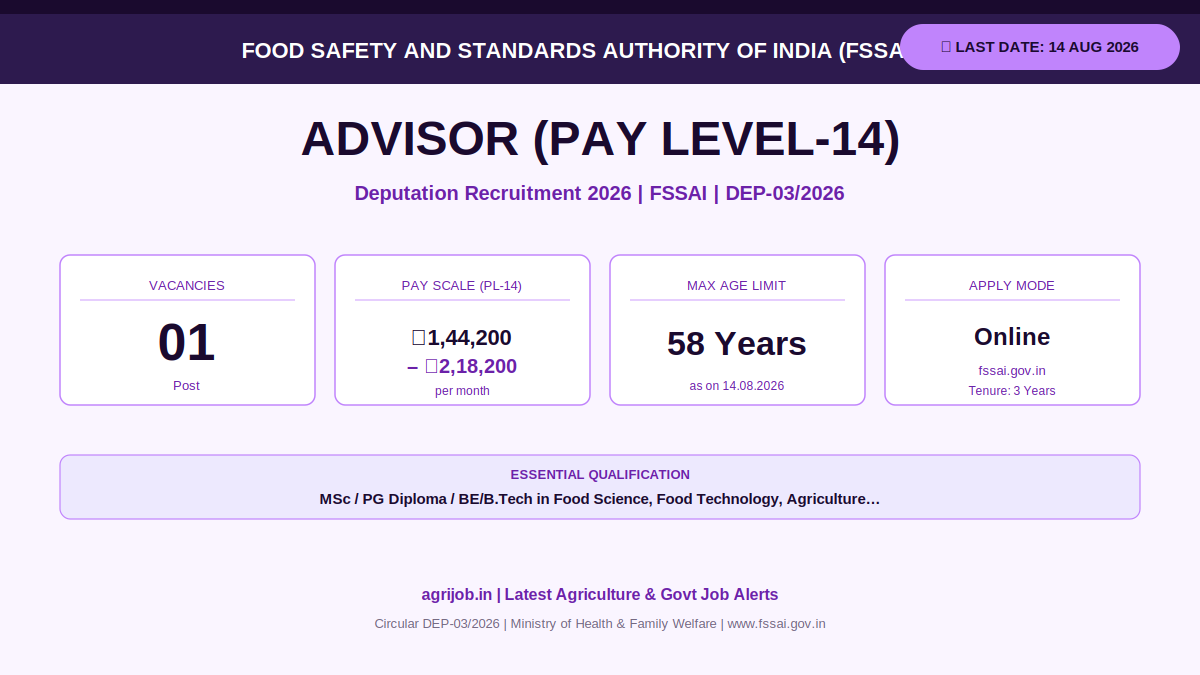
Task: Click the as on 14.08.2026 note
Action: (737, 385)
